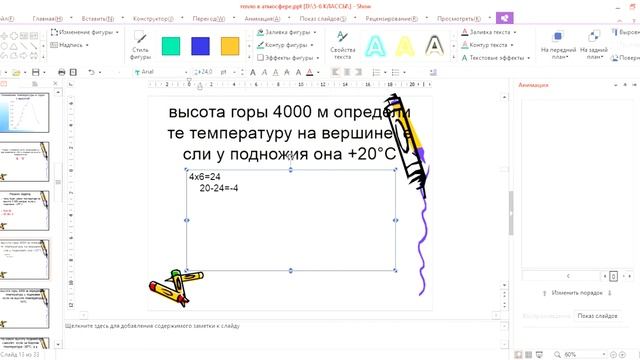Bring shape to front (На передний план)

point(558,45)
